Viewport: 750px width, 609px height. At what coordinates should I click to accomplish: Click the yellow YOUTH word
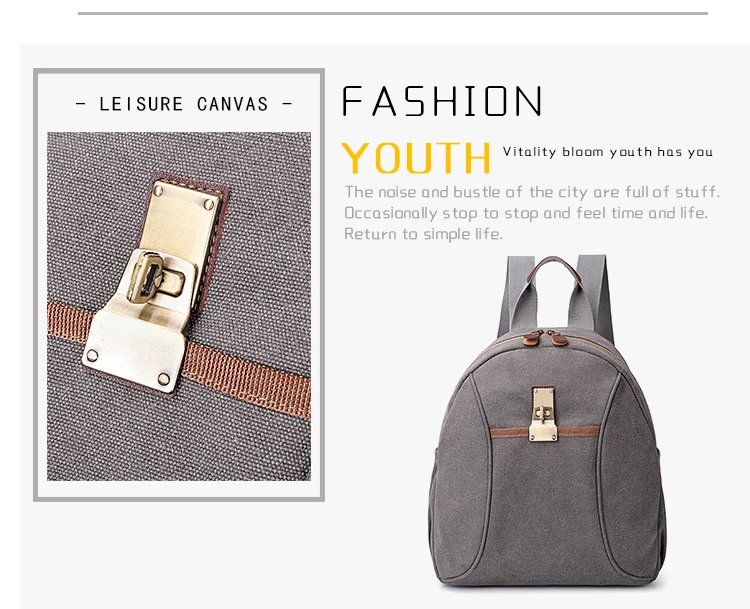pos(416,158)
